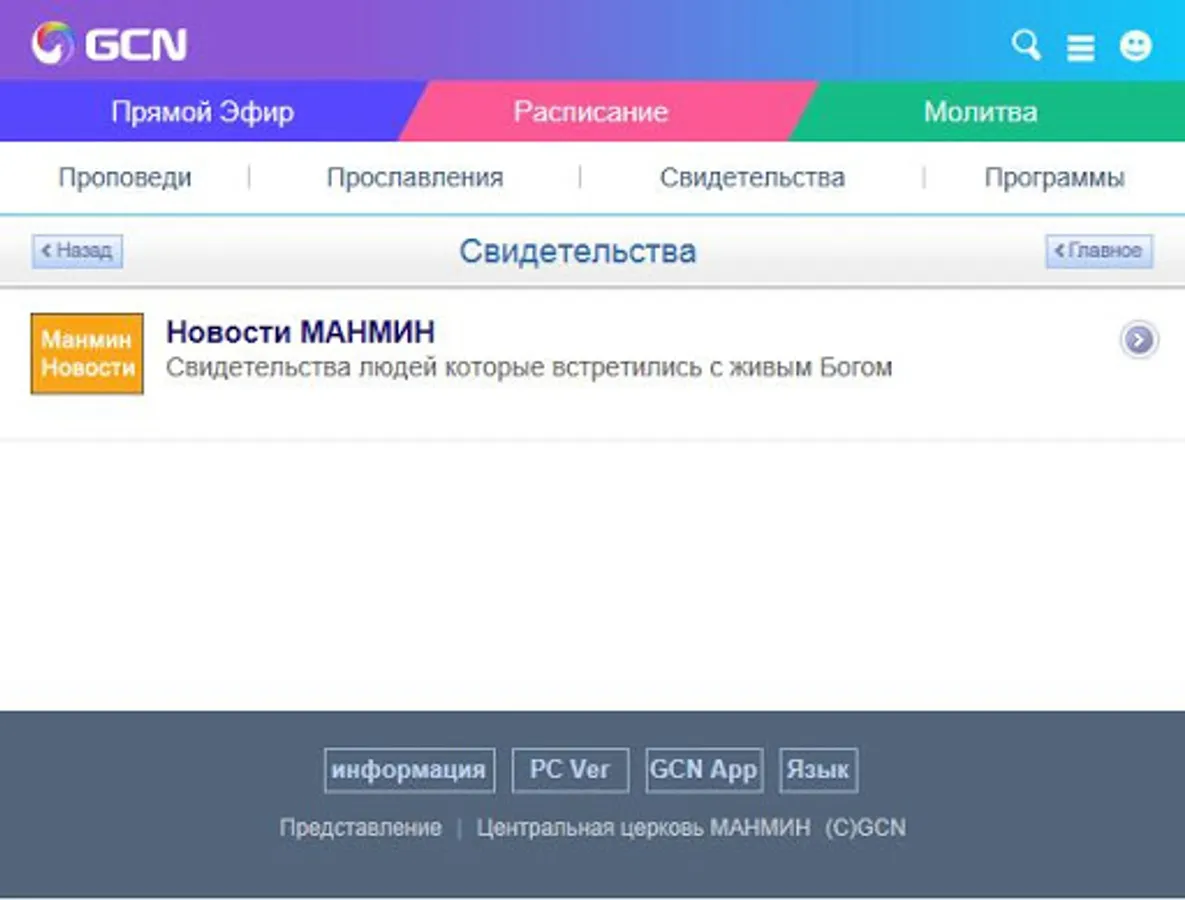Click the Свидетельства людей description text
The width and height of the screenshot is (1185, 900).
pyautogui.click(x=529, y=367)
